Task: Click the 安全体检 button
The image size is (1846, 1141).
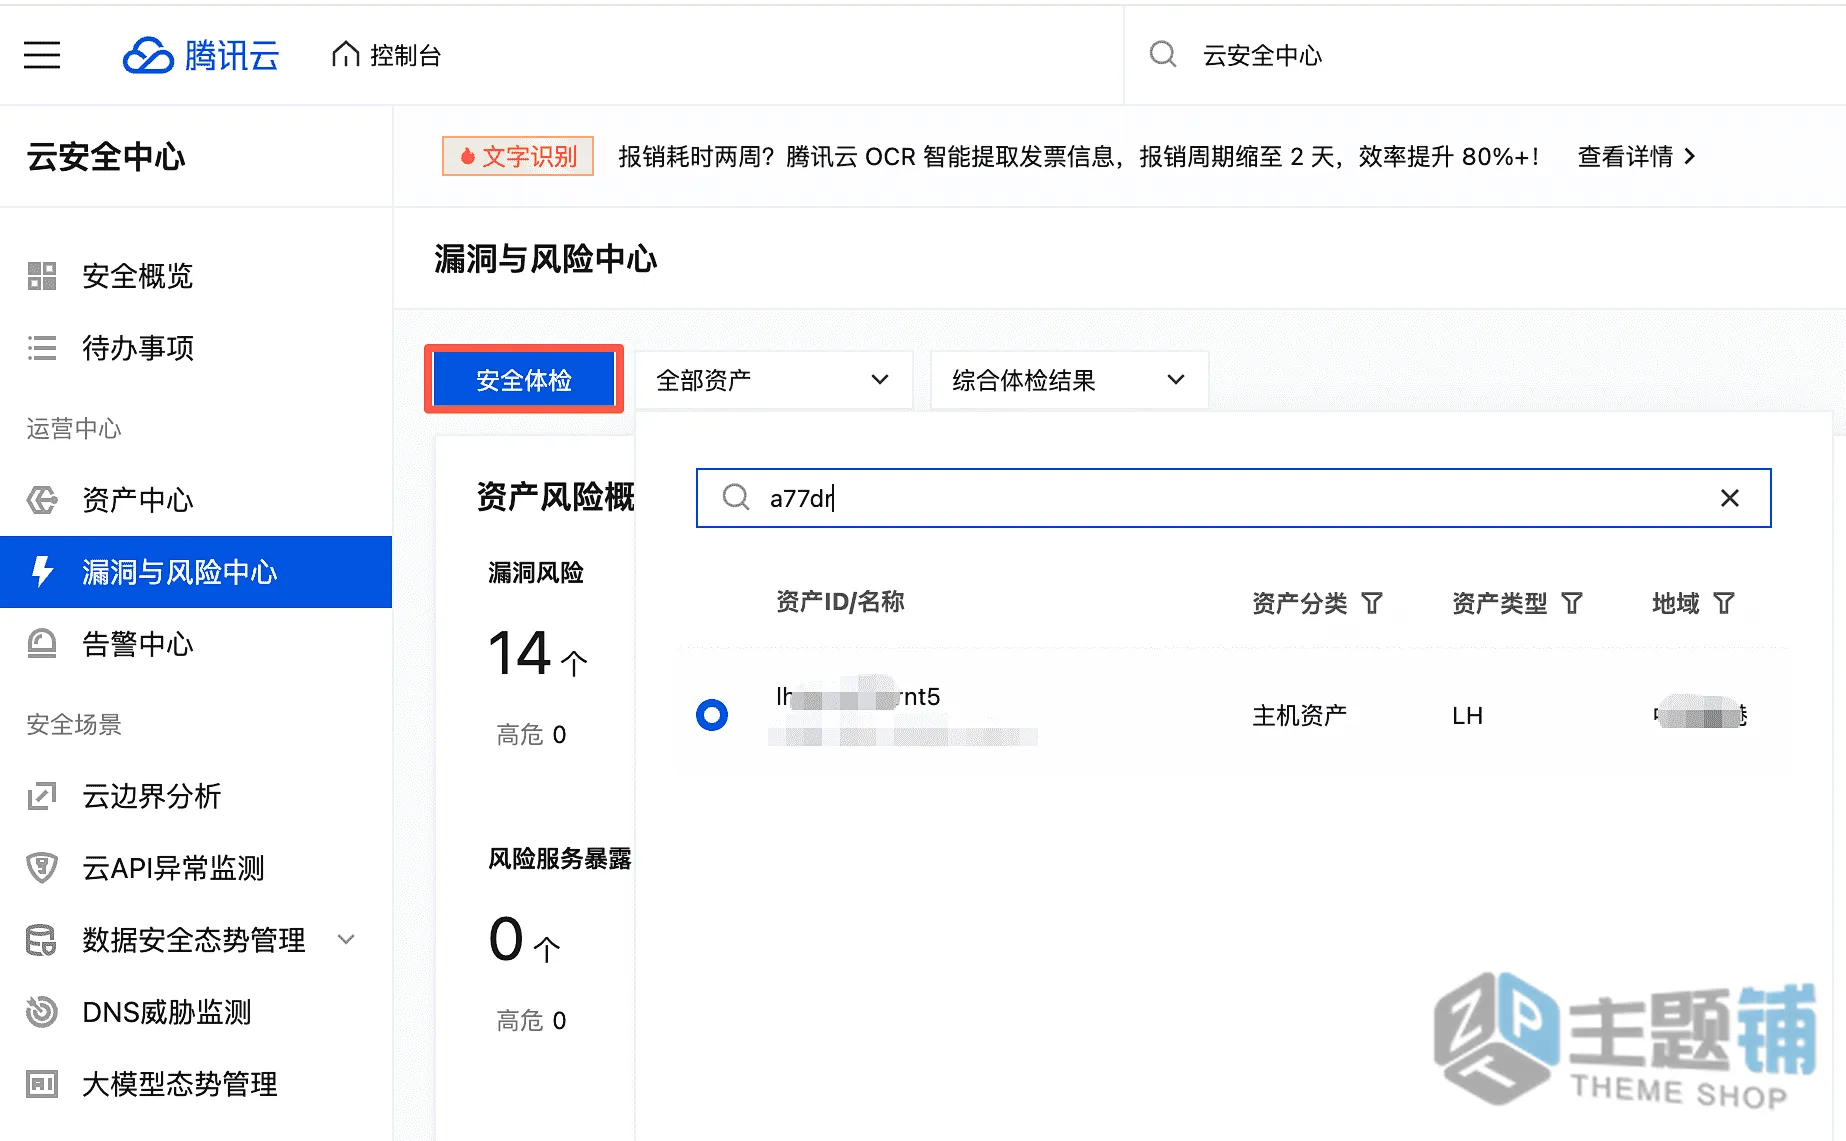Action: pos(524,380)
